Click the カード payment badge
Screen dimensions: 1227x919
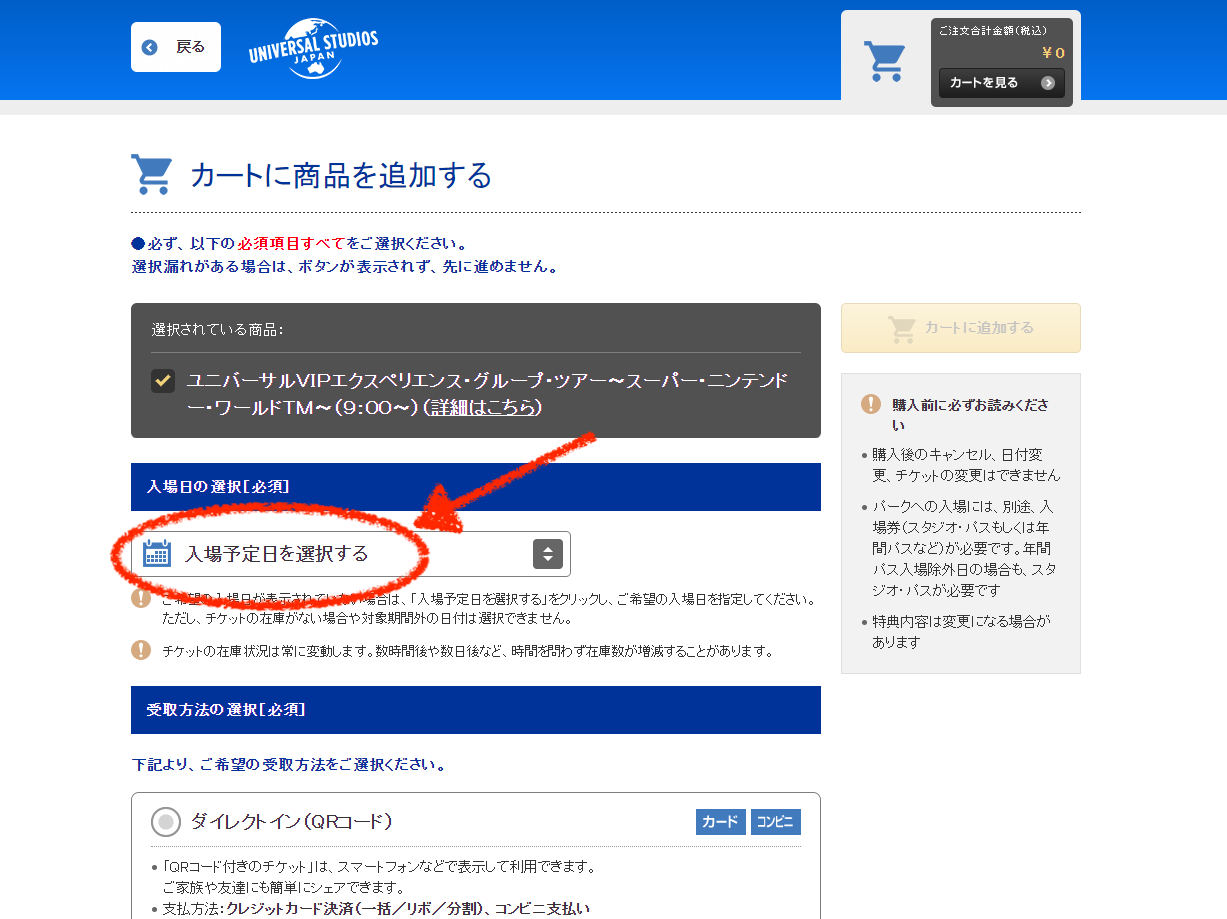click(720, 822)
